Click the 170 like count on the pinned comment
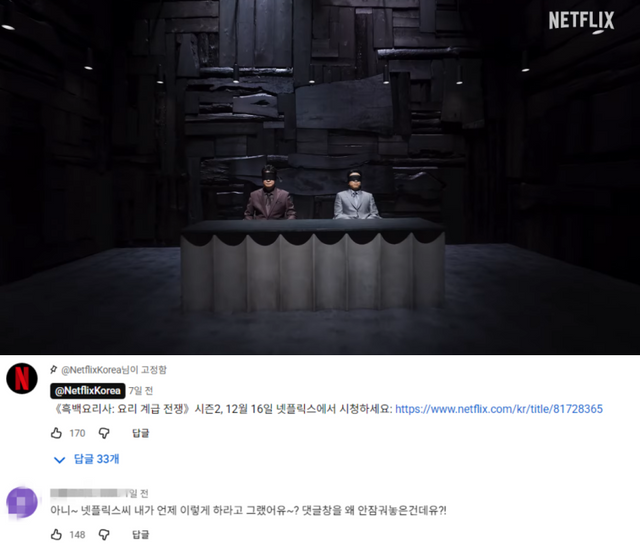This screenshot has width=640, height=552. pyautogui.click(x=77, y=433)
